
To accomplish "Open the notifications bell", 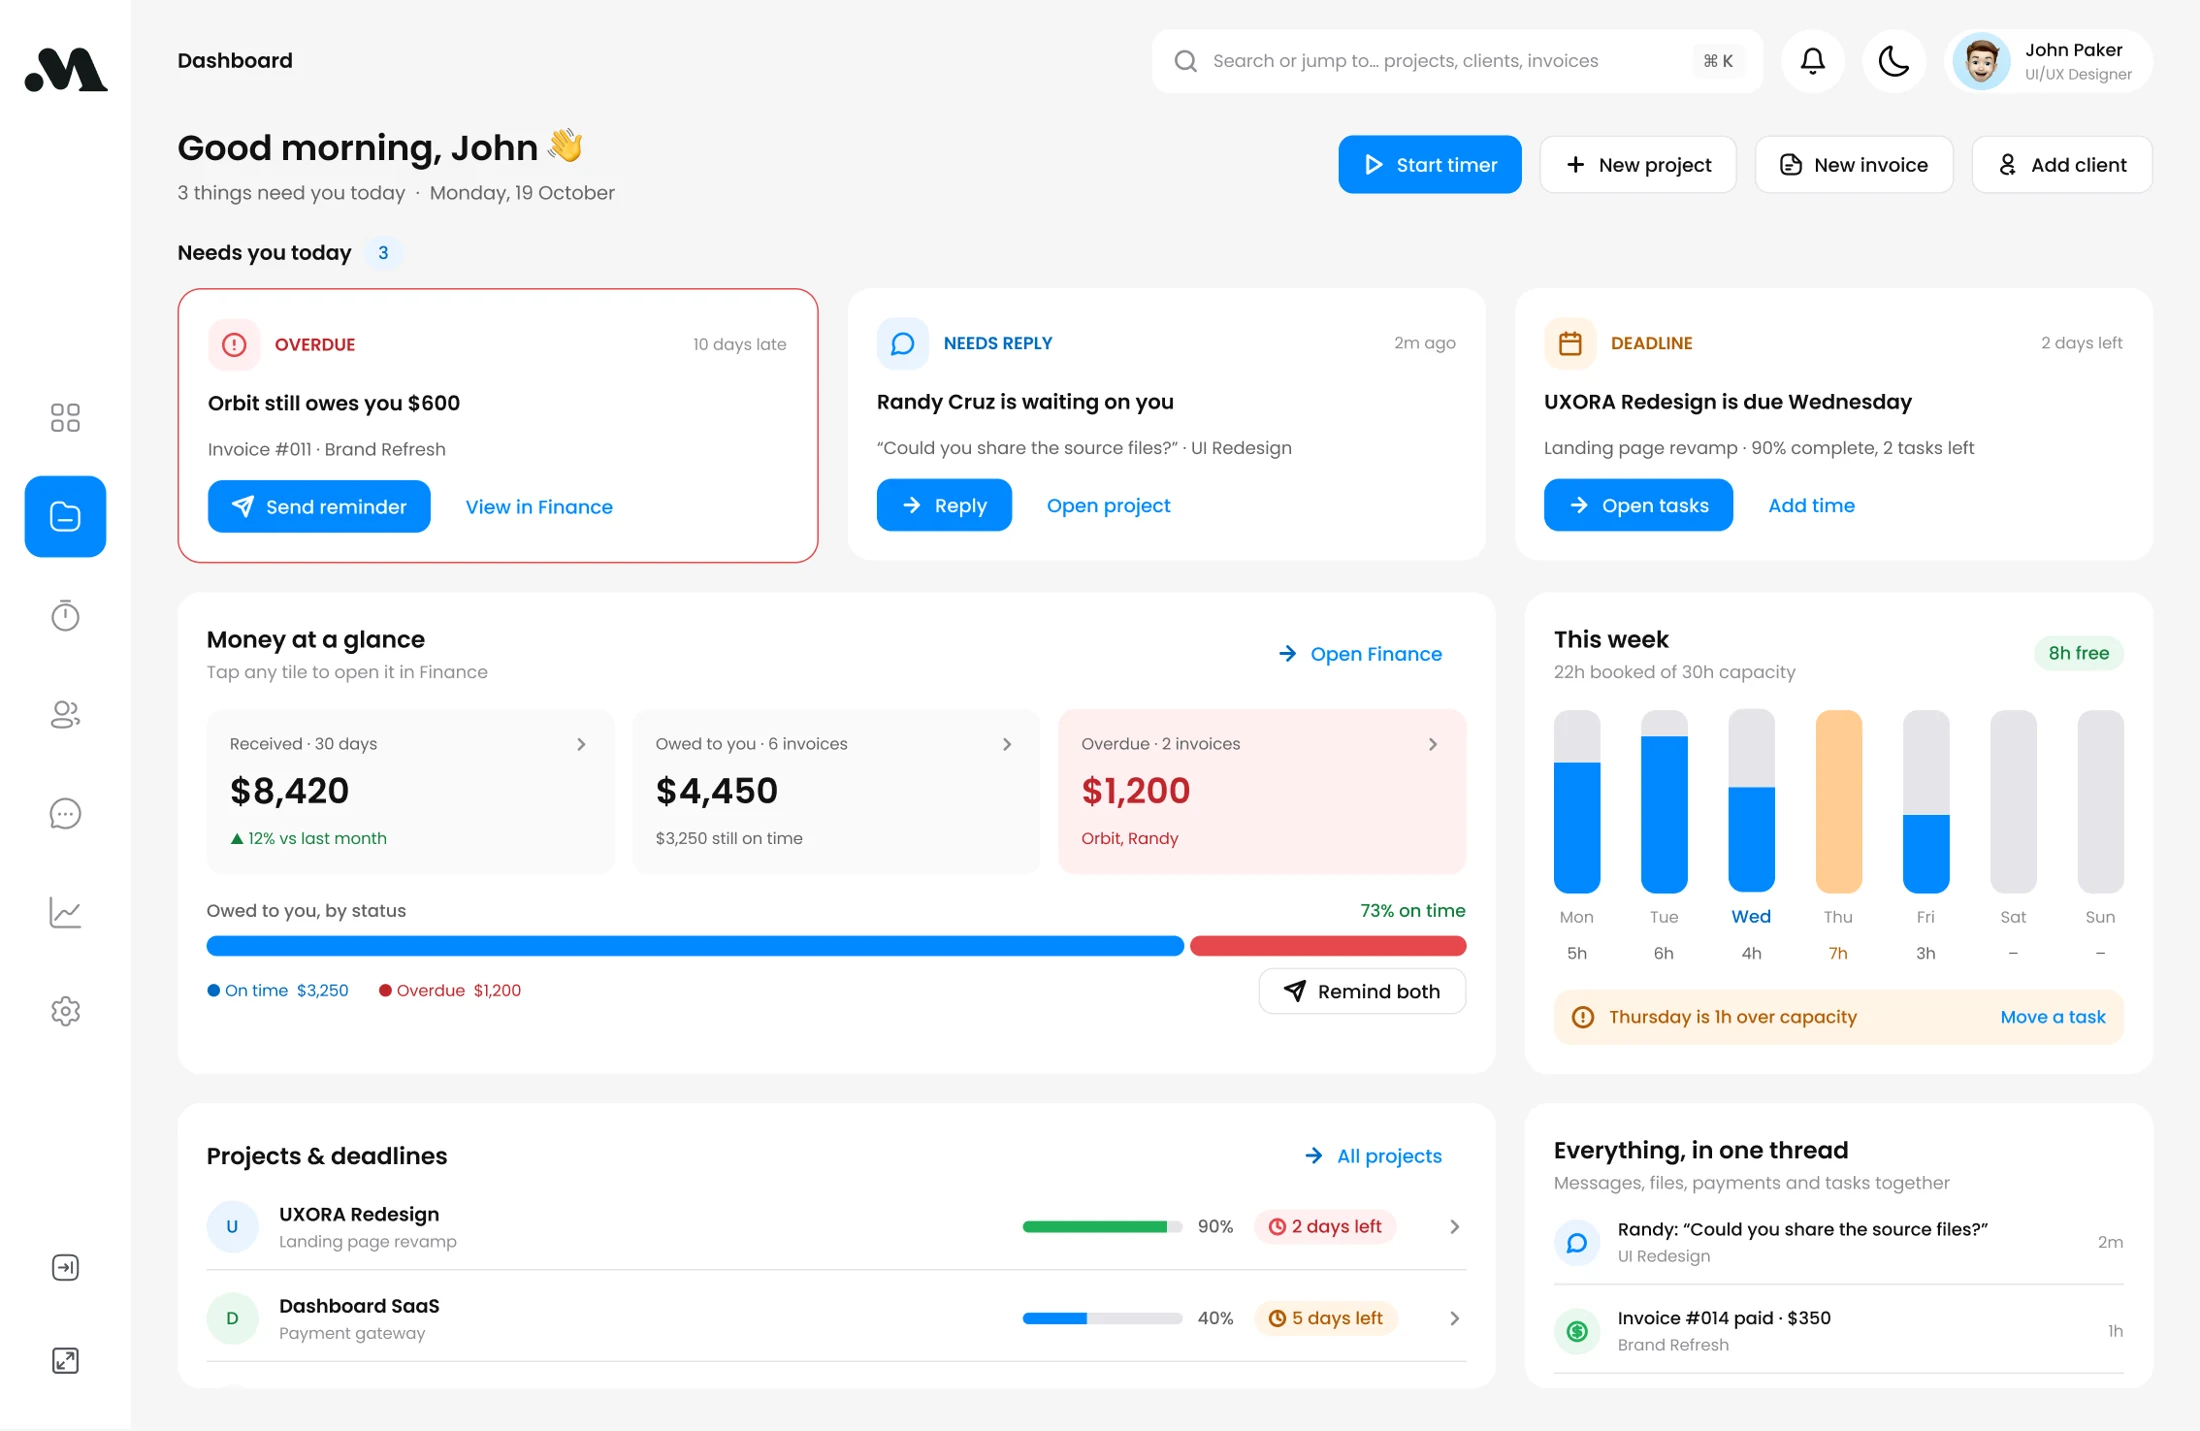I will click(x=1813, y=61).
